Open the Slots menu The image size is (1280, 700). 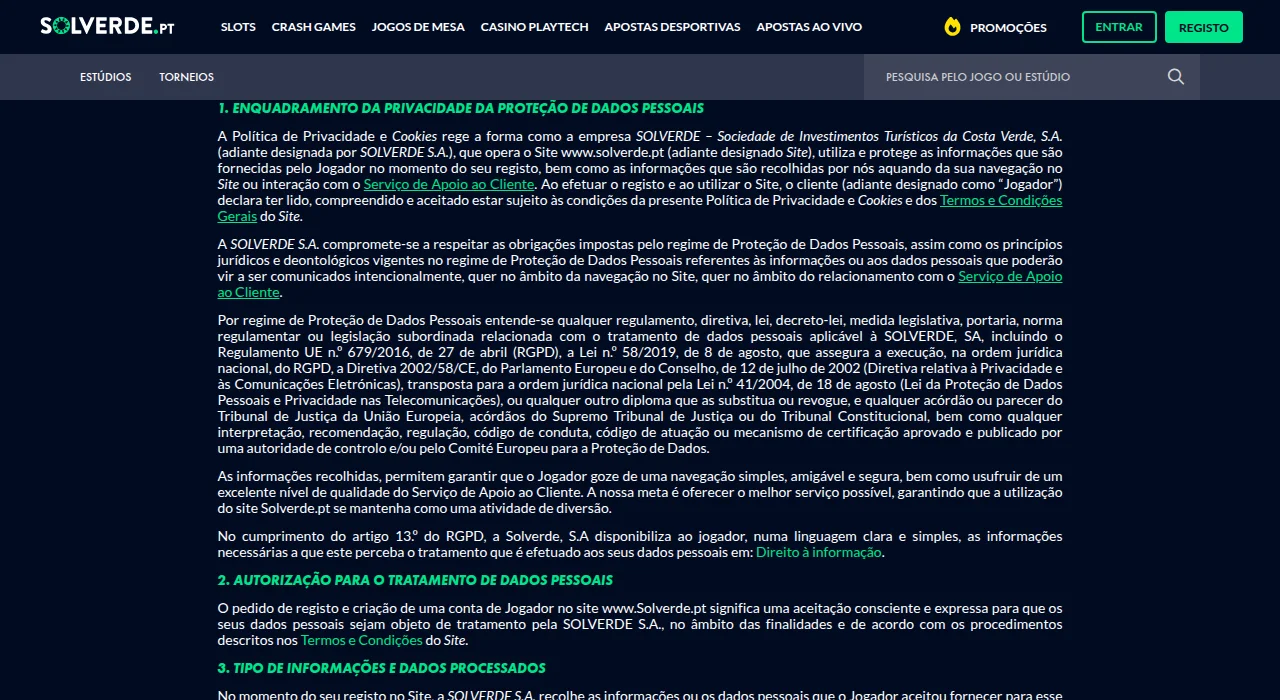pos(238,27)
